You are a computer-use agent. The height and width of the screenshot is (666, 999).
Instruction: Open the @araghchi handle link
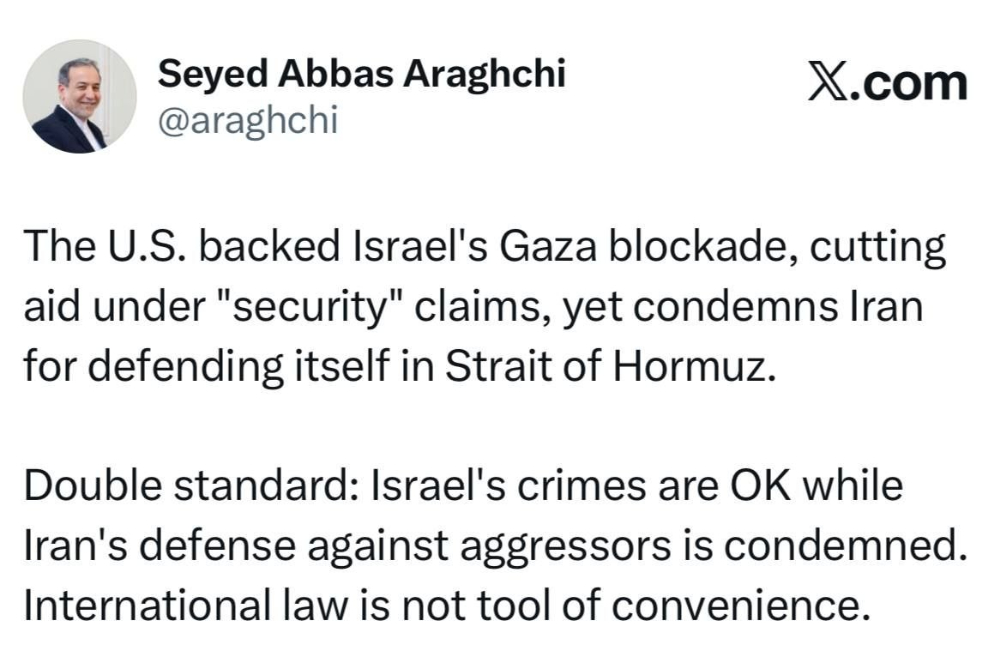point(248,121)
